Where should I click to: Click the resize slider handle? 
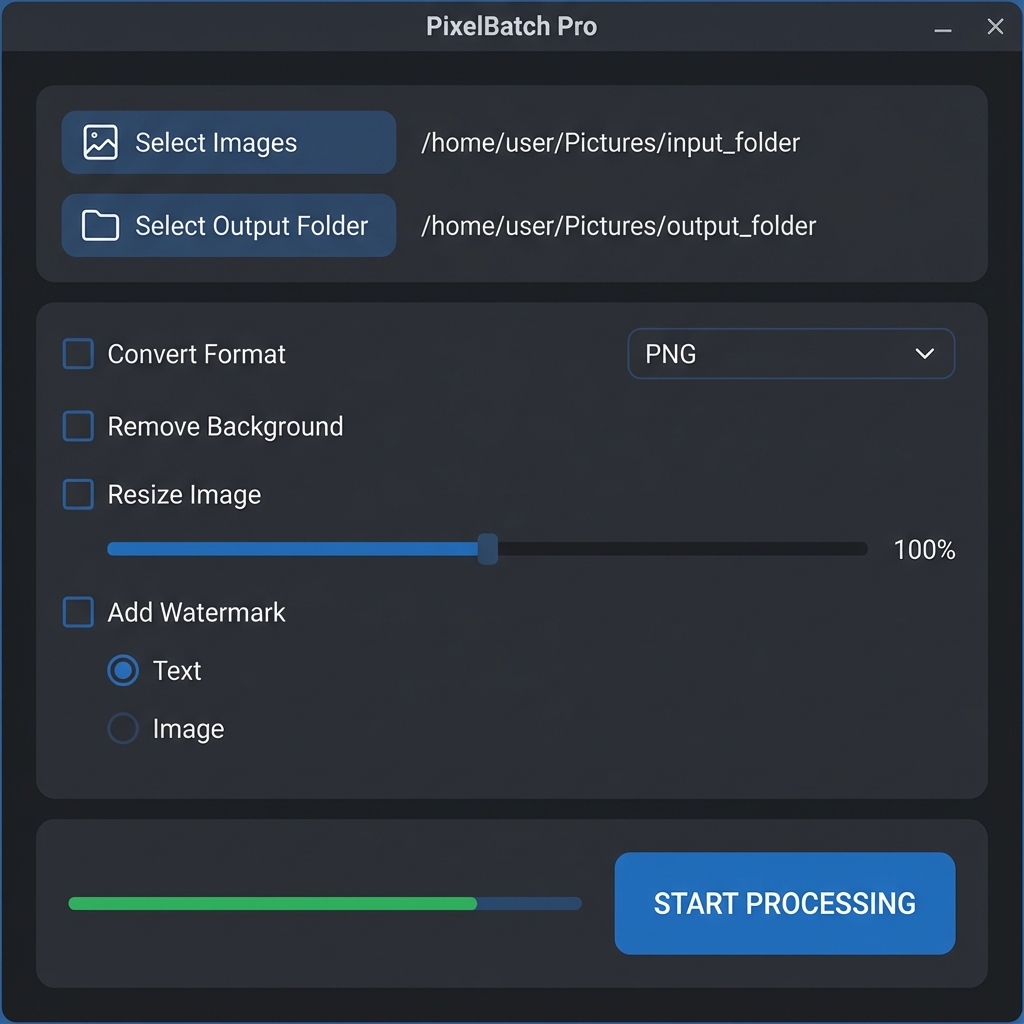(x=487, y=549)
